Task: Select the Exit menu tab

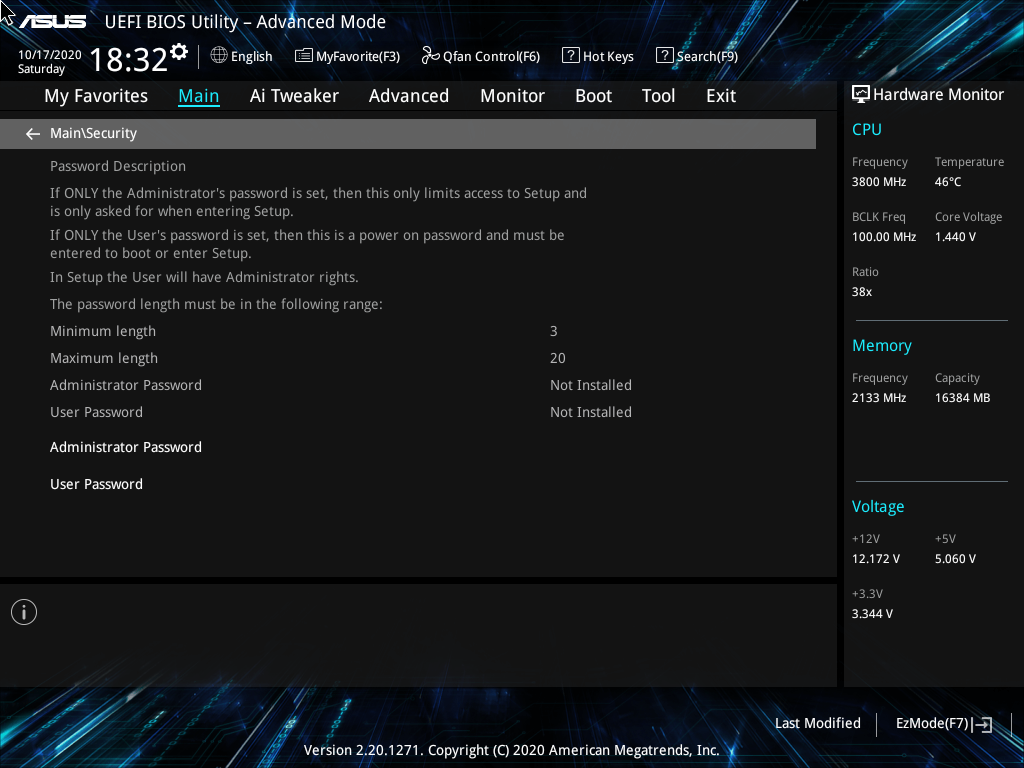Action: pos(720,96)
